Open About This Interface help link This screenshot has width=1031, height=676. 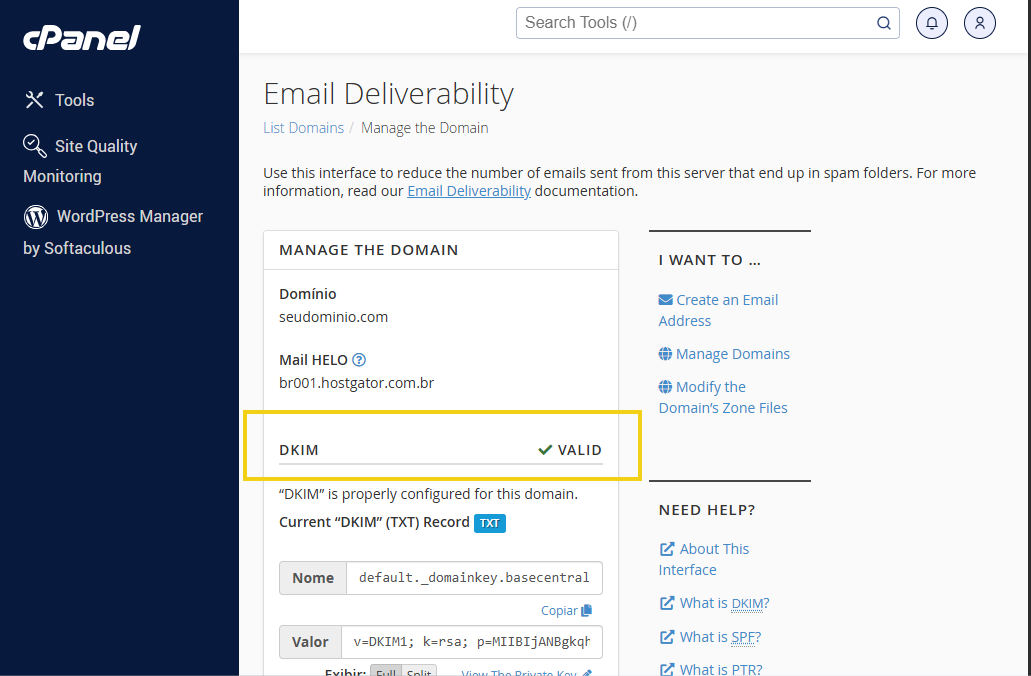coord(704,559)
